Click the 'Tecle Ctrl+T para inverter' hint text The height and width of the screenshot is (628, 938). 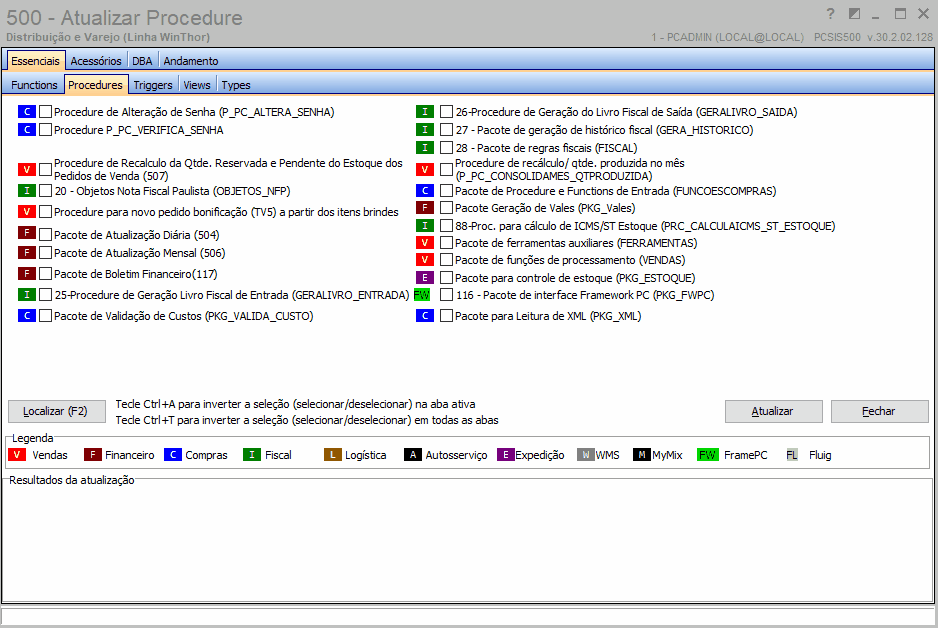click(307, 420)
